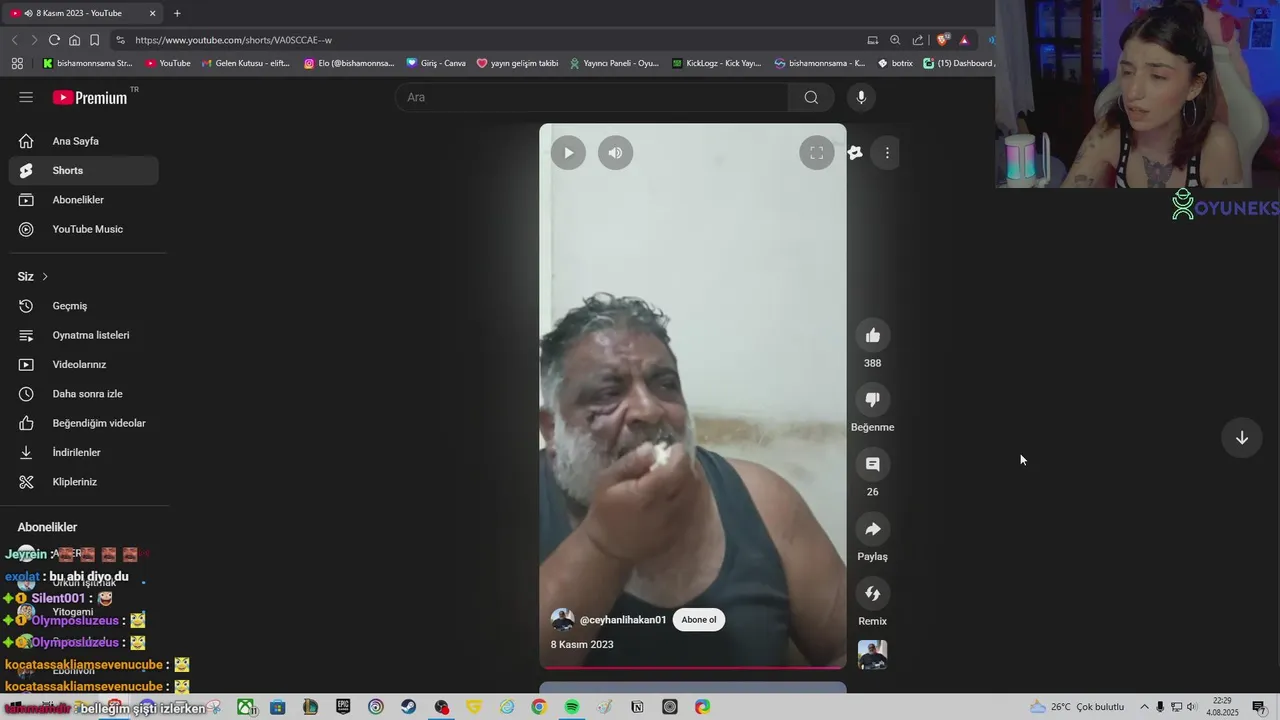Open the Brave Shields lion icon
The image size is (1280, 720).
click(942, 40)
